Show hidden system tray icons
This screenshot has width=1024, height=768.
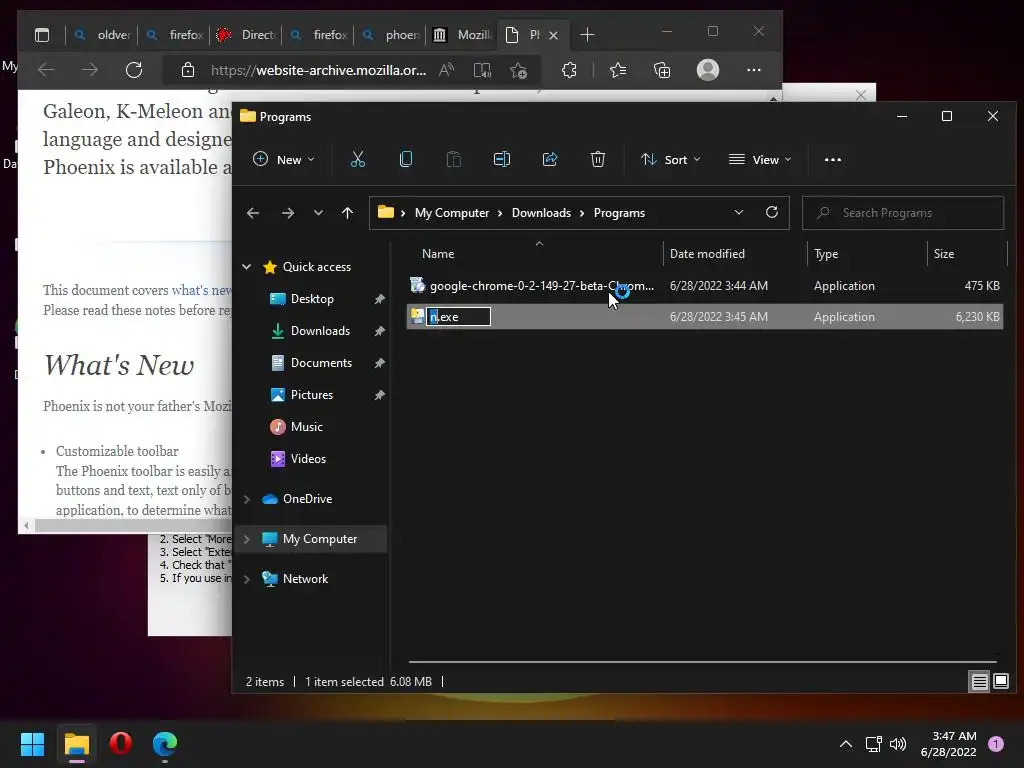click(846, 744)
